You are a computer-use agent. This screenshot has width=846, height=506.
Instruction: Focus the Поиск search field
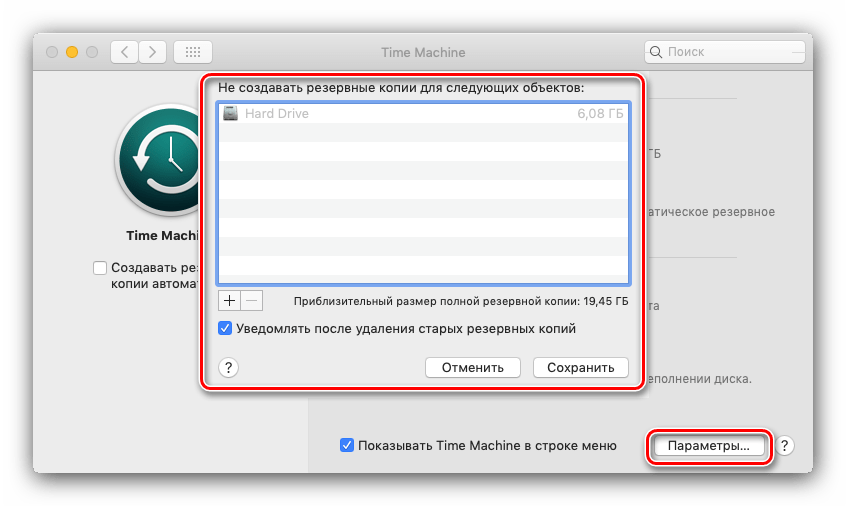(730, 52)
